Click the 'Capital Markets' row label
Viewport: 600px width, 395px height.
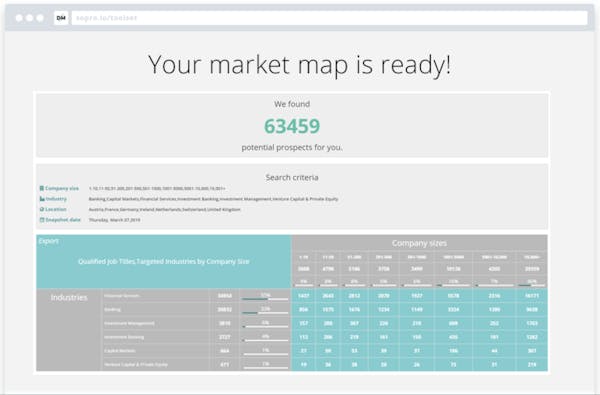(x=120, y=351)
